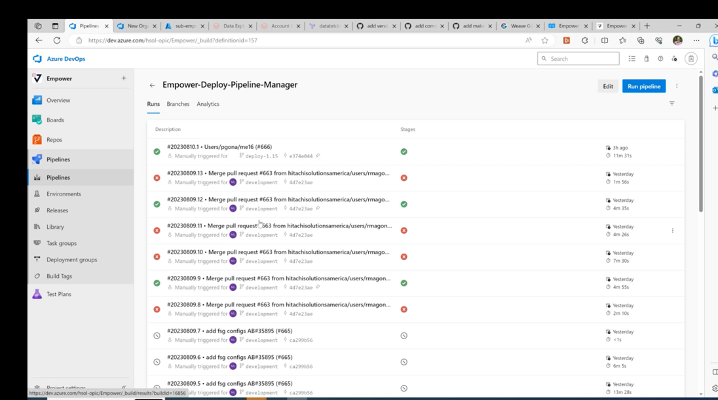The width and height of the screenshot is (718, 400).
Task: Open run #20230809.12 merge pull request
Action: point(278,200)
